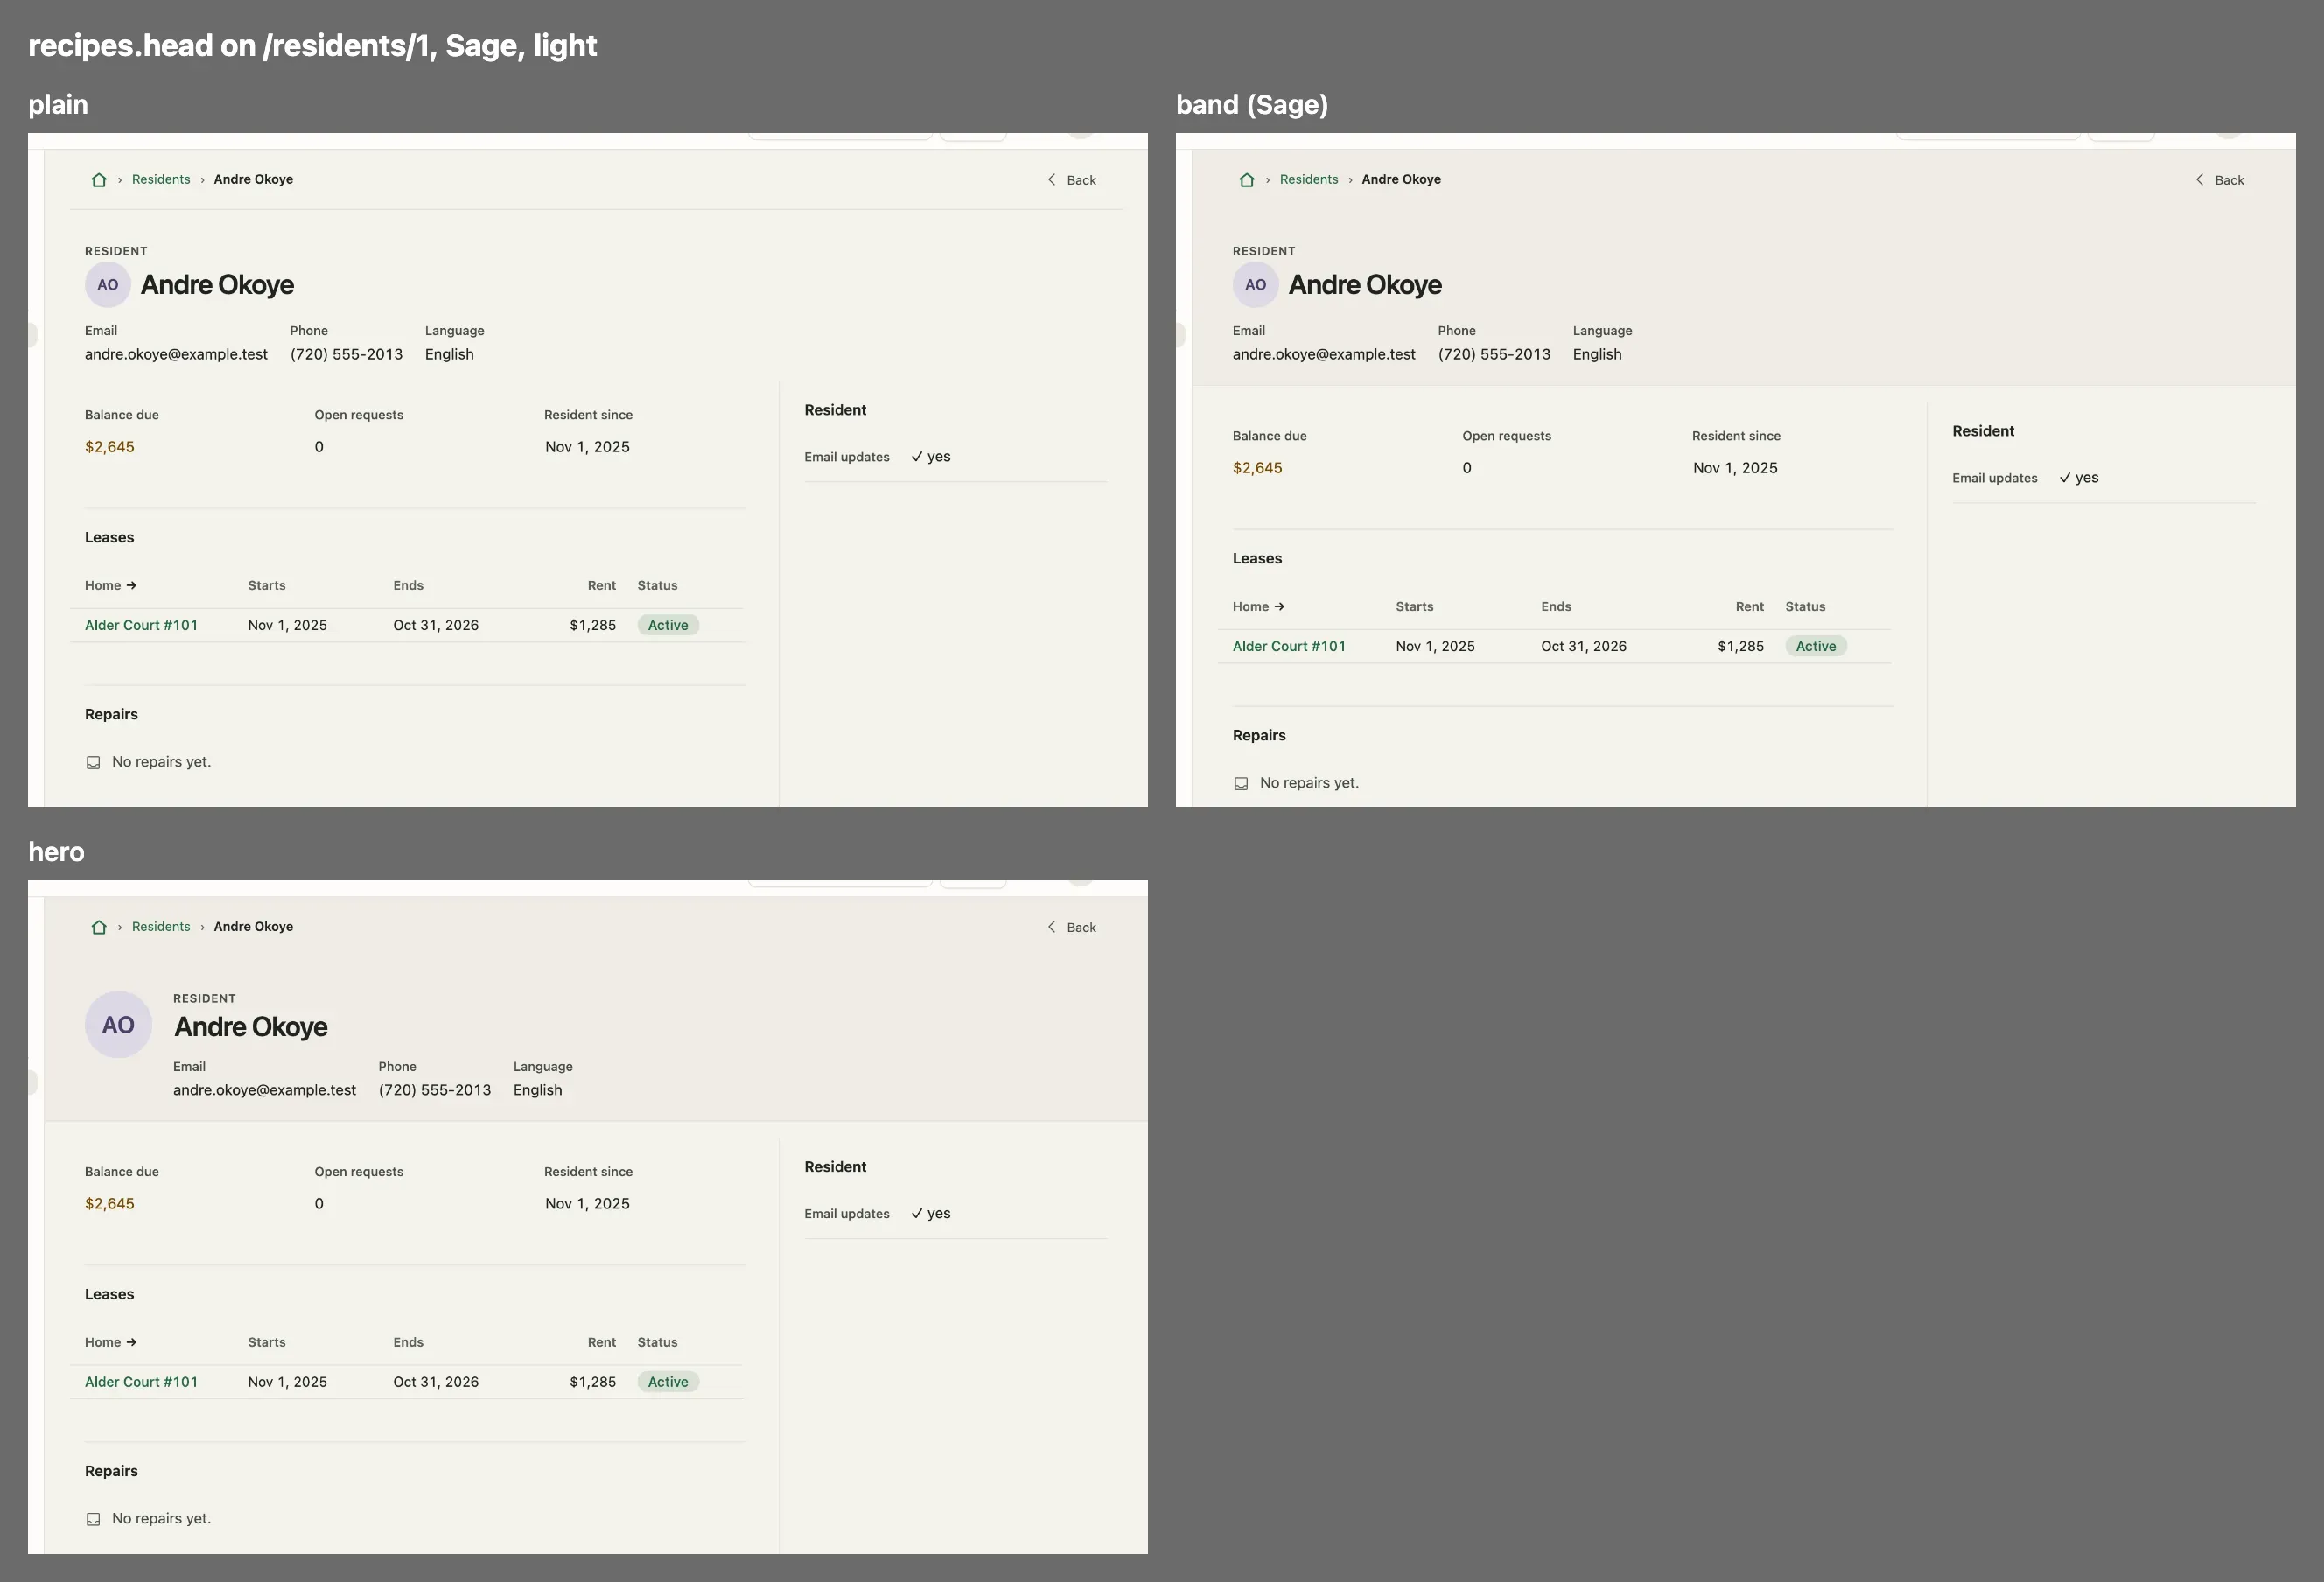This screenshot has height=1582, width=2324.
Task: Click the checkmark next to yes in band panel
Action: tap(2065, 478)
